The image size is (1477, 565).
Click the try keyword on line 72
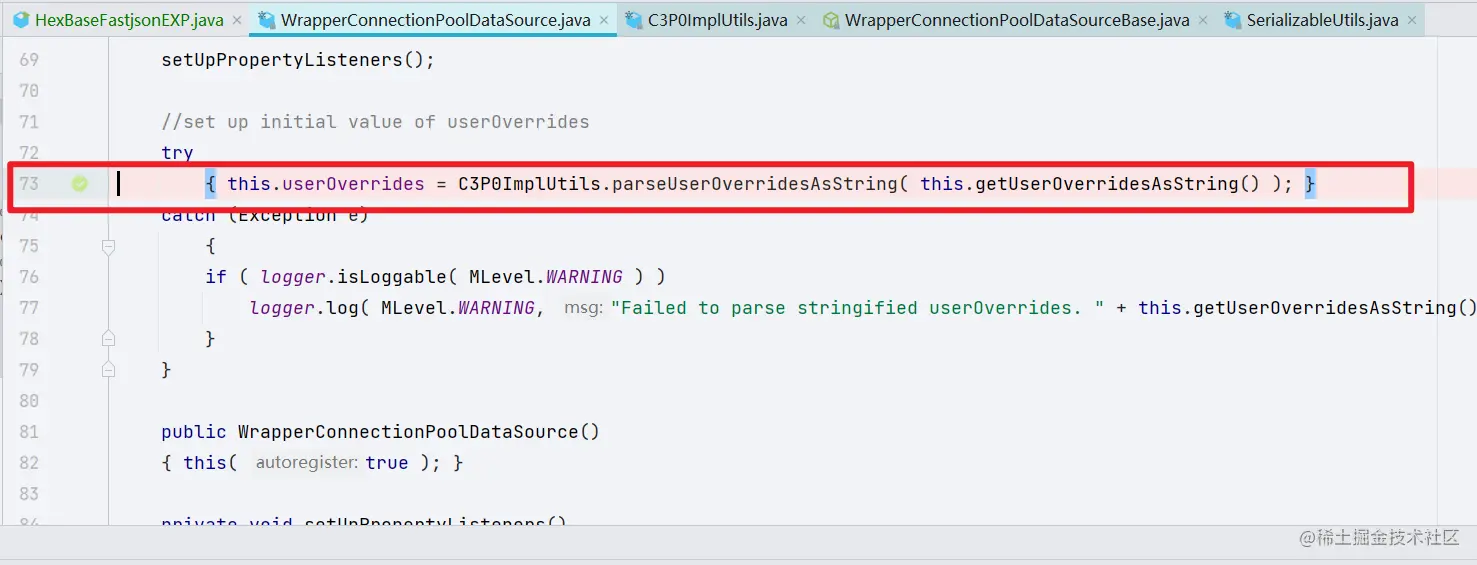pos(177,153)
